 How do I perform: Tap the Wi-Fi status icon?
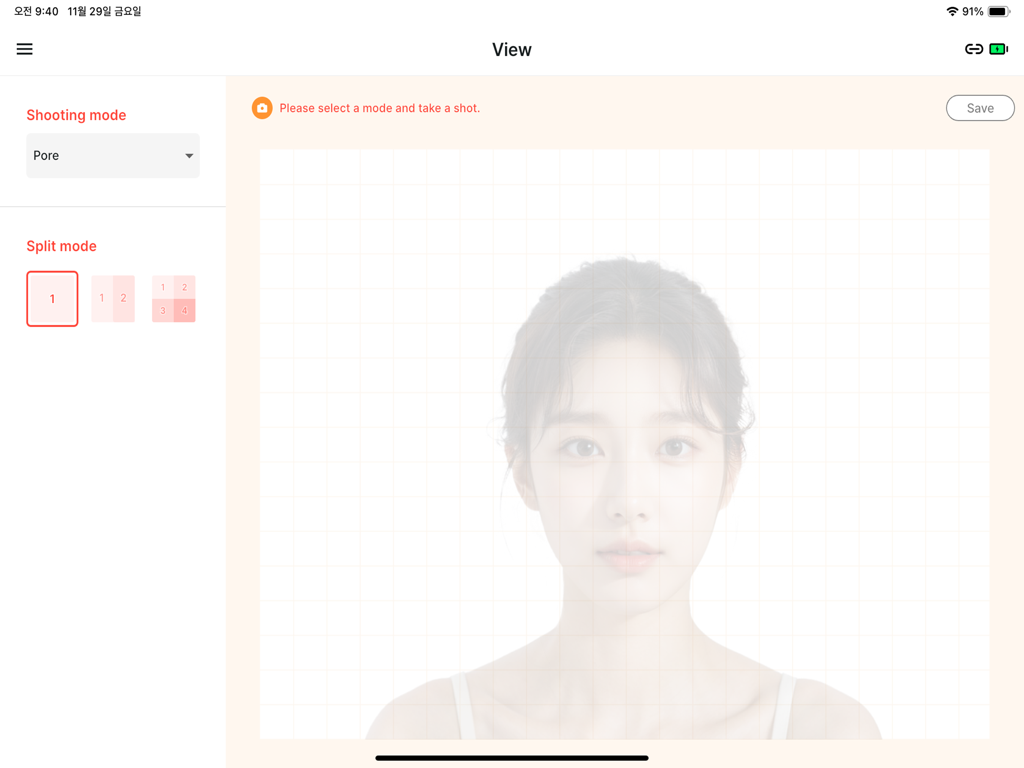pos(951,12)
